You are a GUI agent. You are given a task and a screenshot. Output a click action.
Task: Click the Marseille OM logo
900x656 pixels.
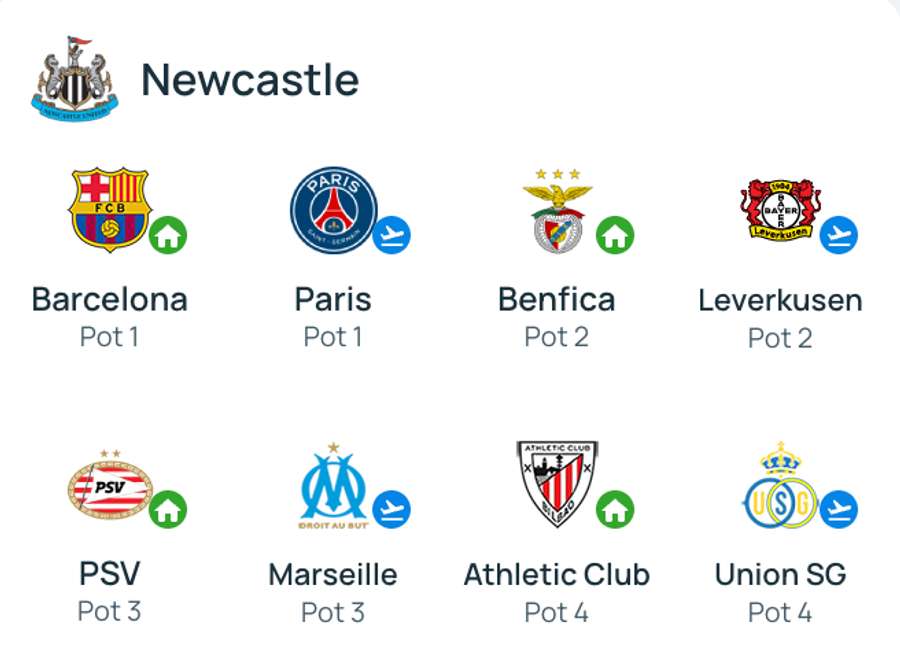[333, 486]
